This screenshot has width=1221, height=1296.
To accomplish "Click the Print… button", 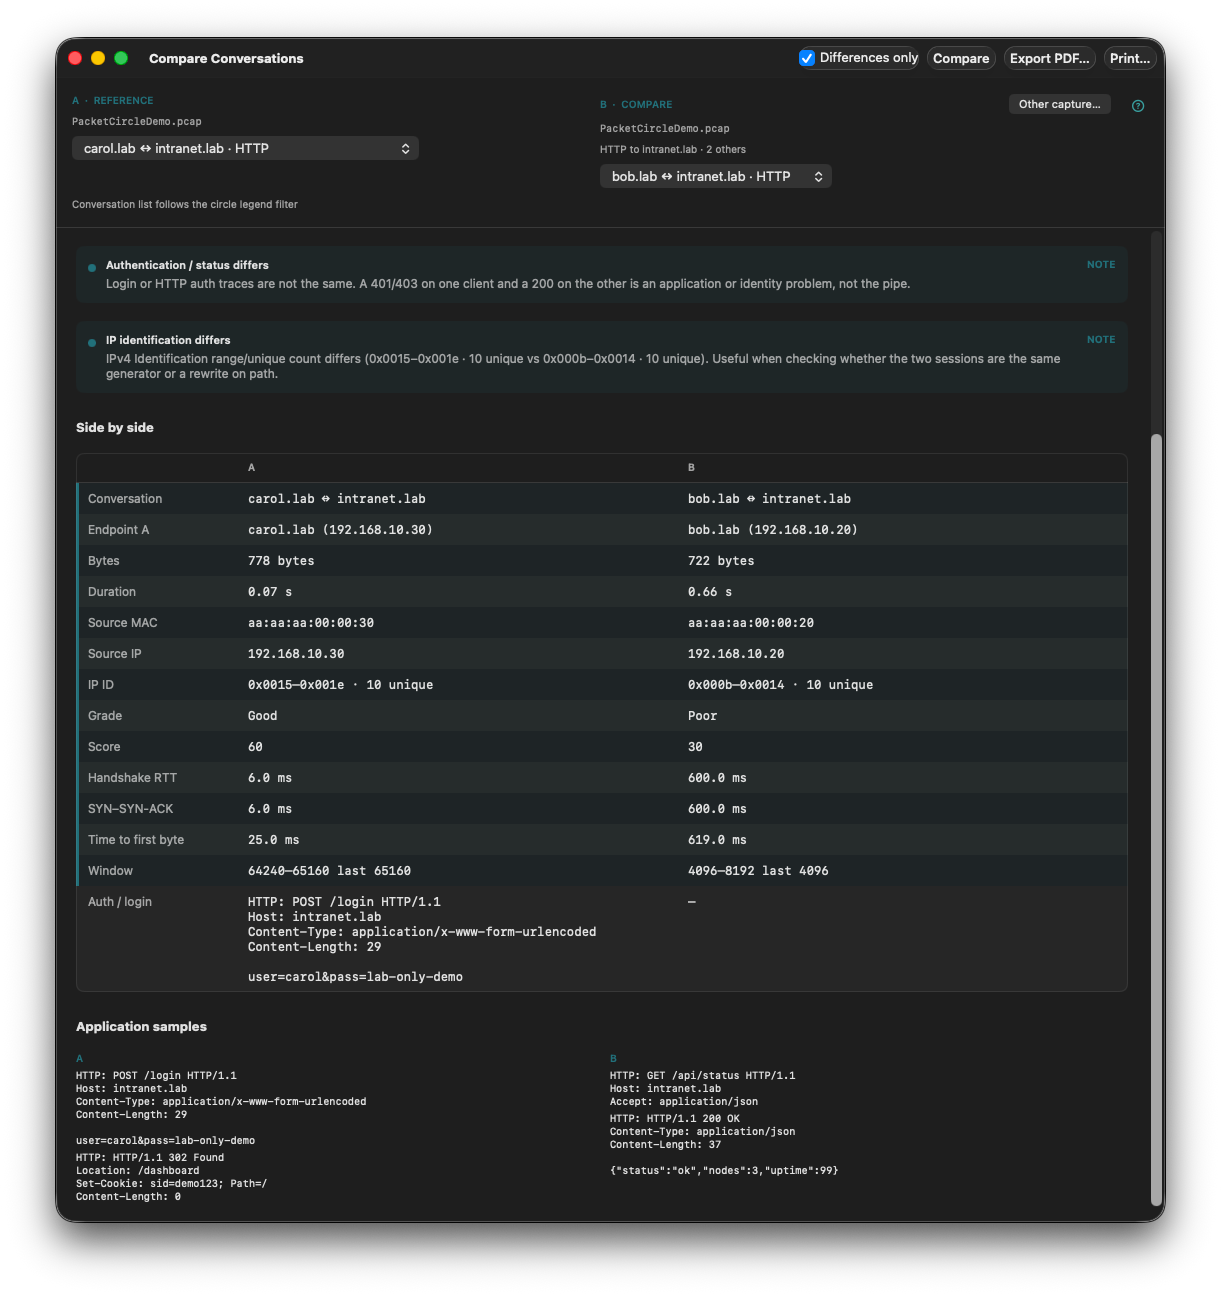I will coord(1130,58).
